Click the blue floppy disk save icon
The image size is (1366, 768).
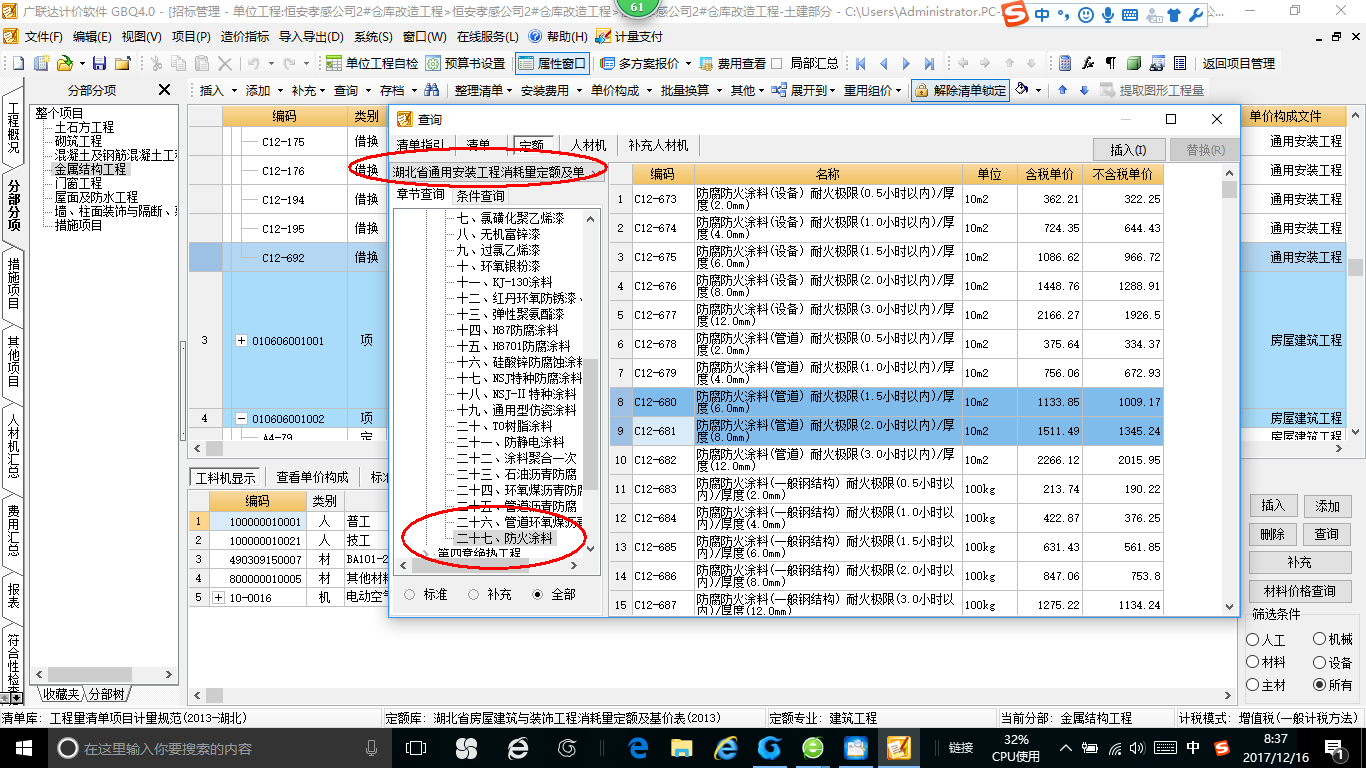pos(100,63)
